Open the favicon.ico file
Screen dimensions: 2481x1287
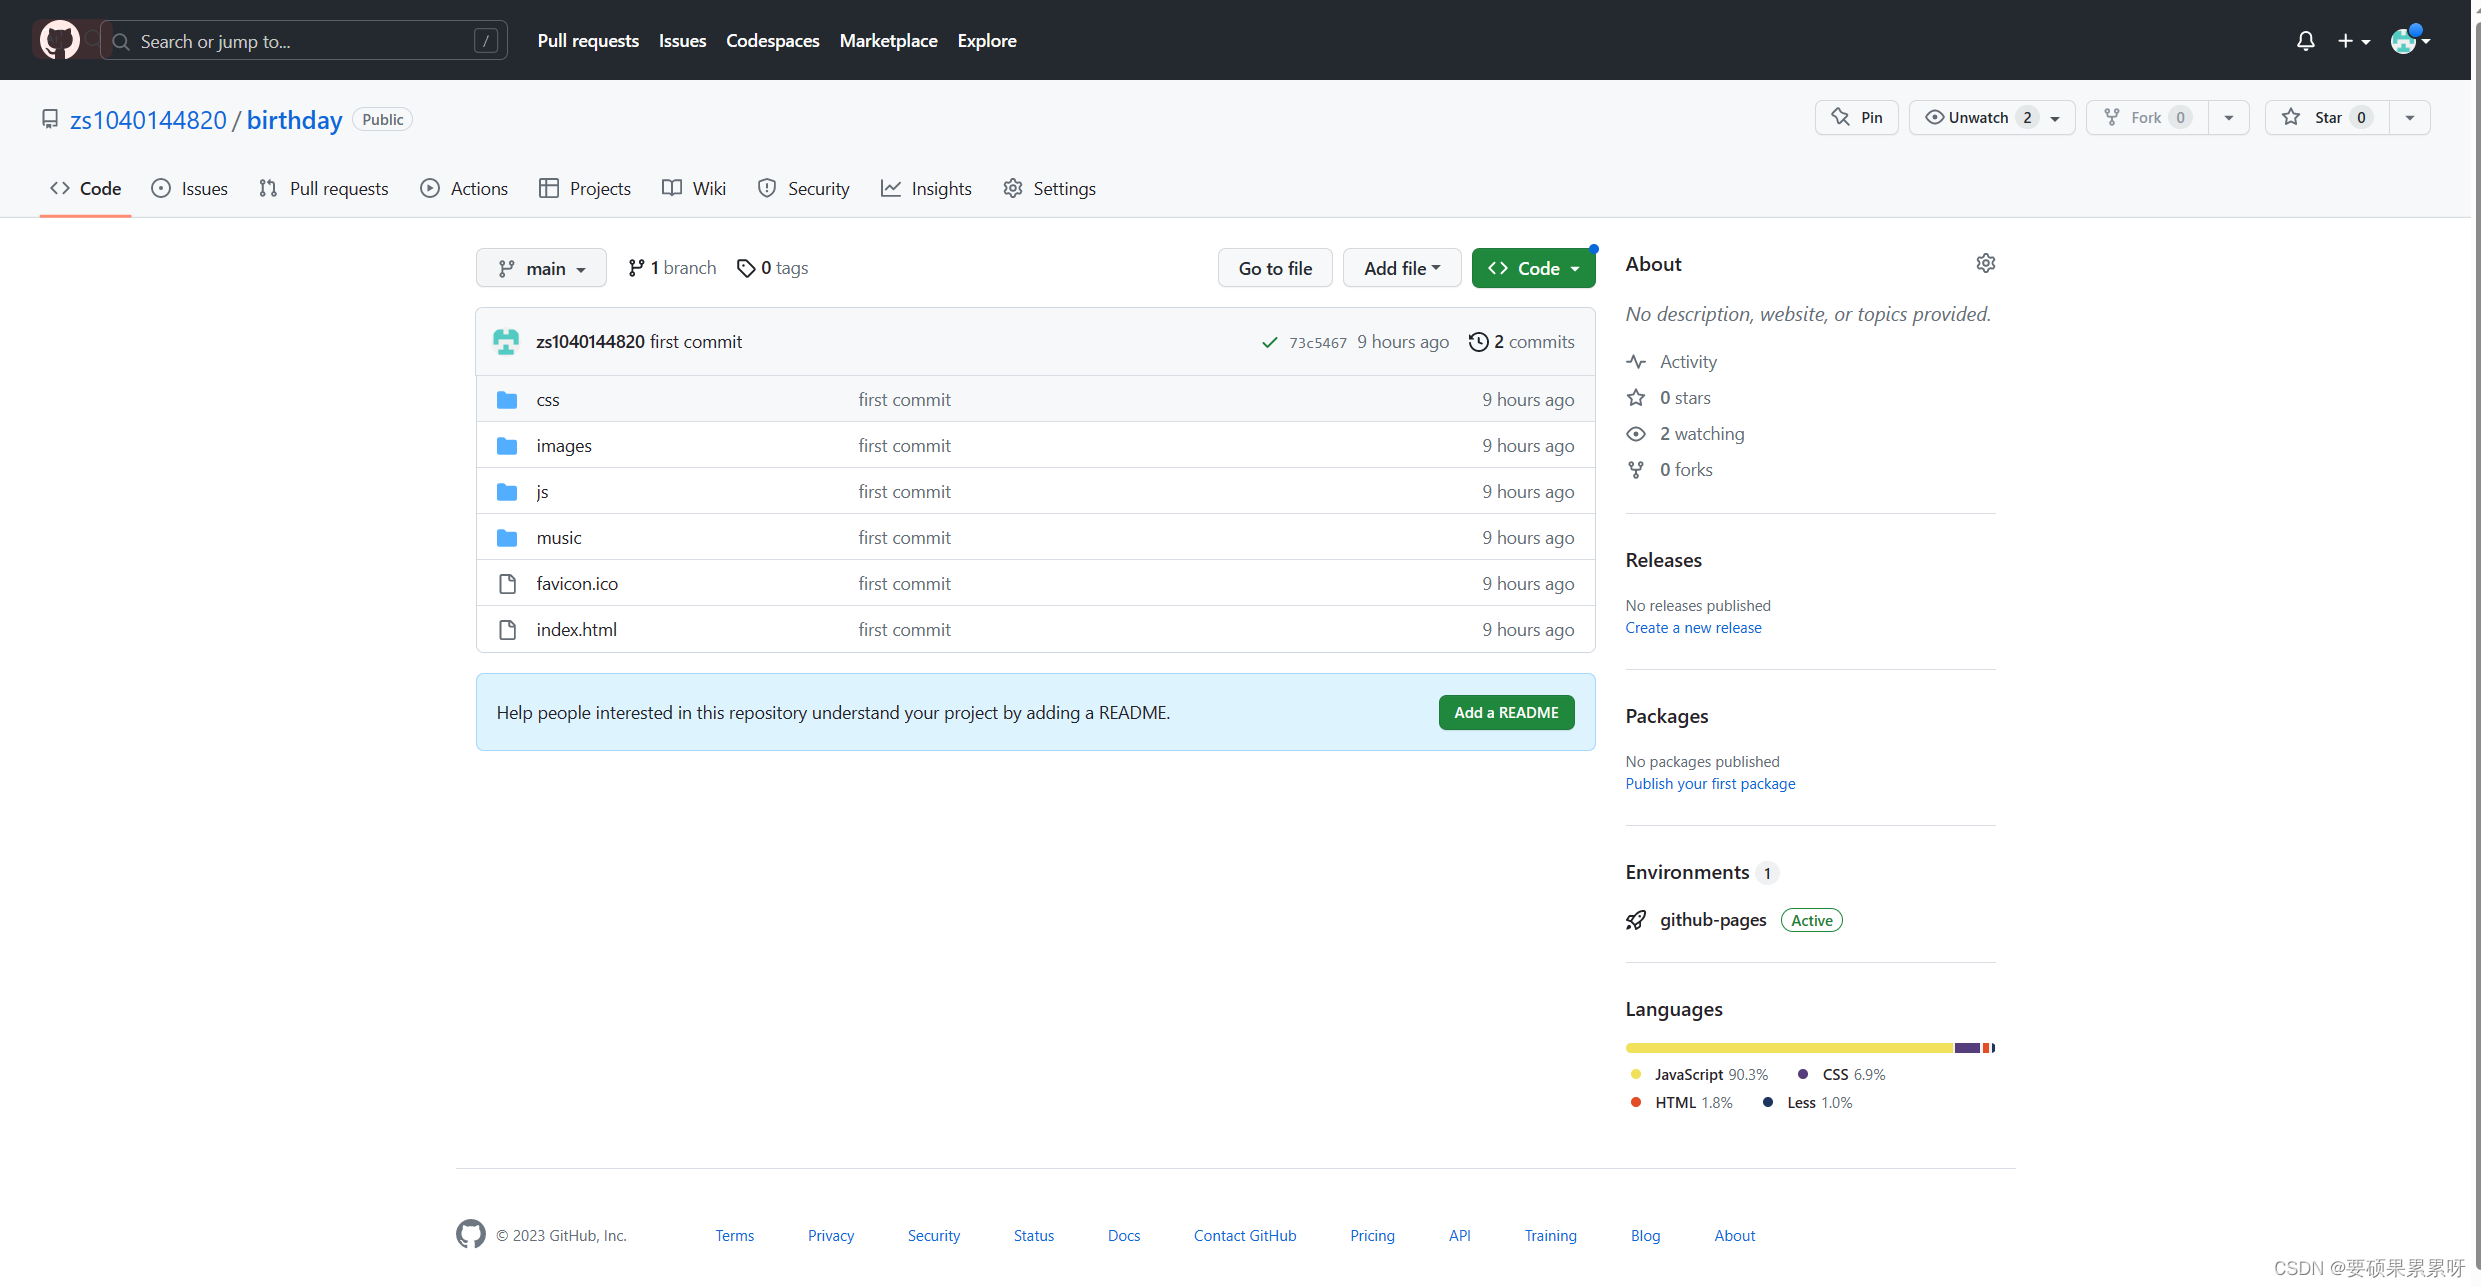pos(577,584)
